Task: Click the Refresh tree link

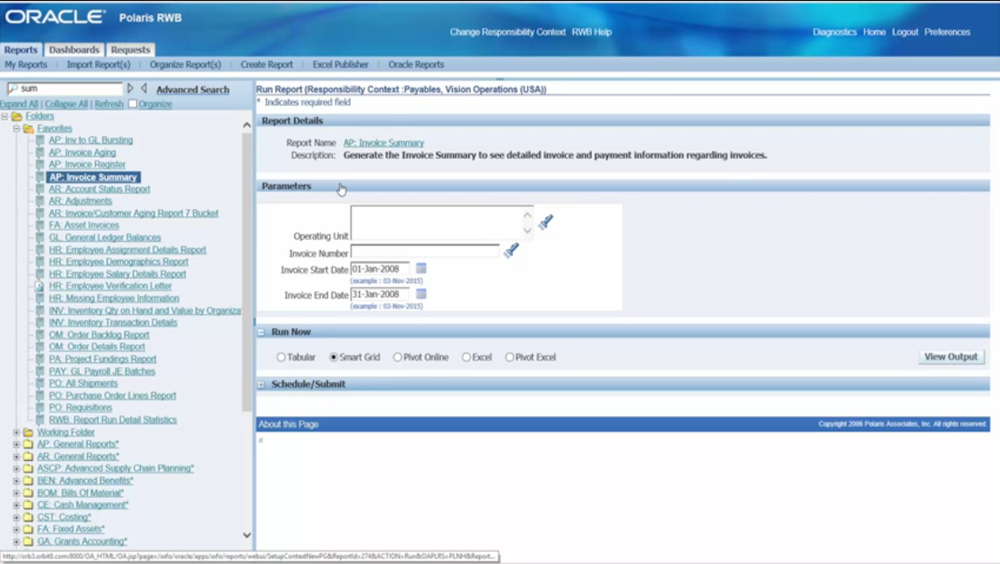Action: click(109, 104)
